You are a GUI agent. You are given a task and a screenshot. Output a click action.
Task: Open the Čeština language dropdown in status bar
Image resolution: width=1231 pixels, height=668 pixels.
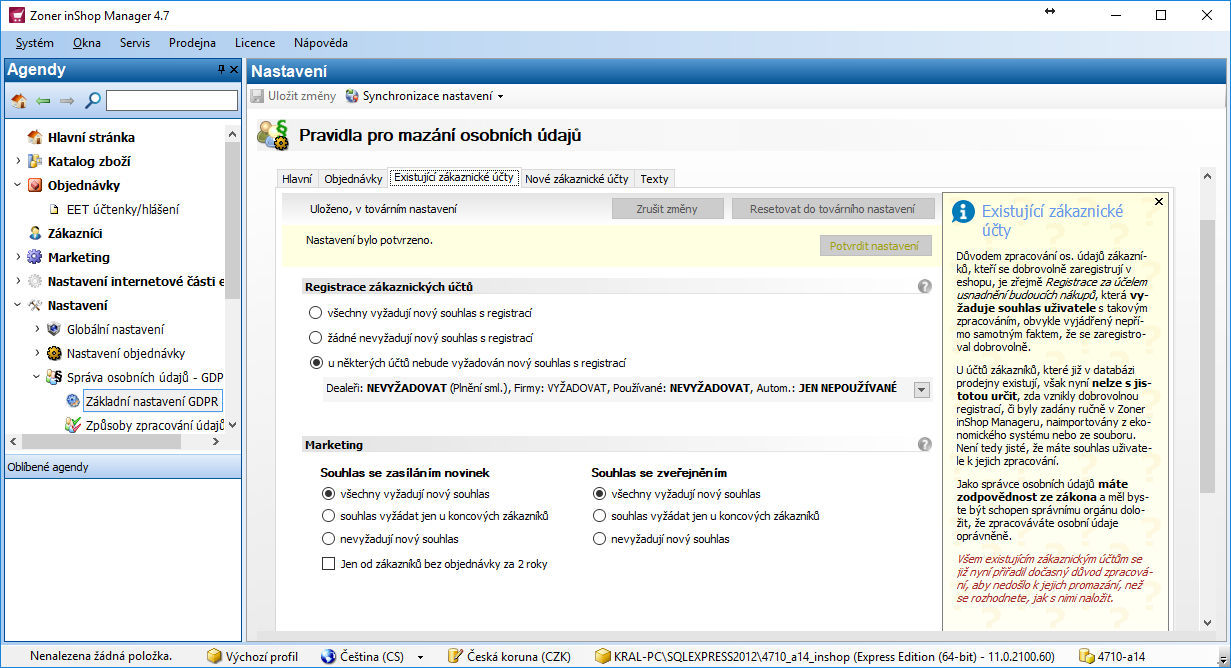click(421, 657)
